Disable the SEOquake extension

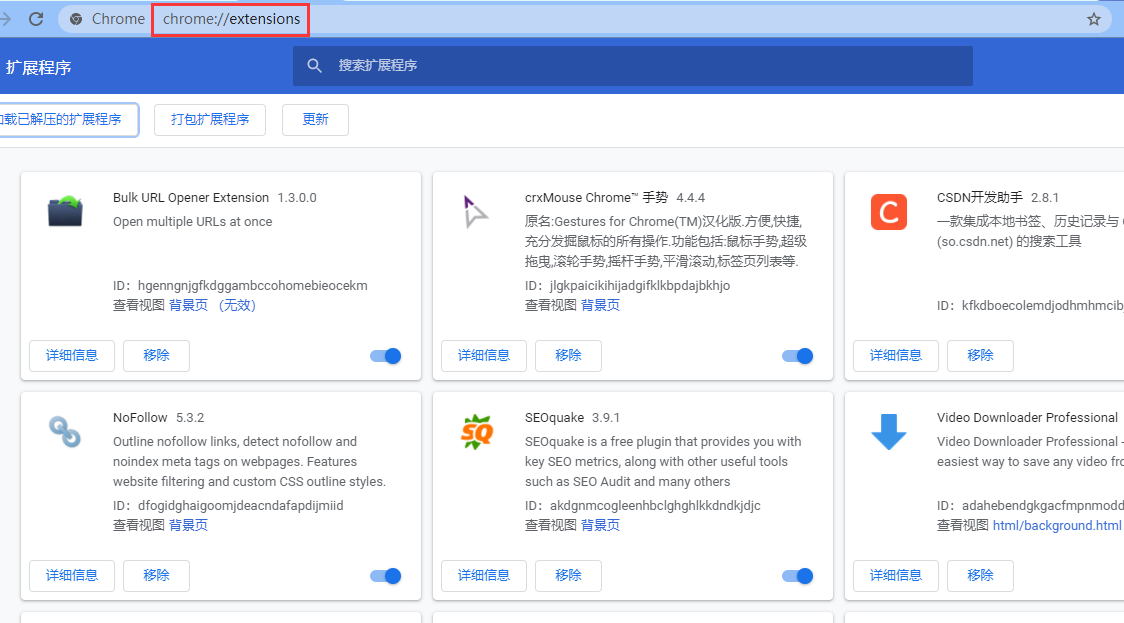point(797,575)
